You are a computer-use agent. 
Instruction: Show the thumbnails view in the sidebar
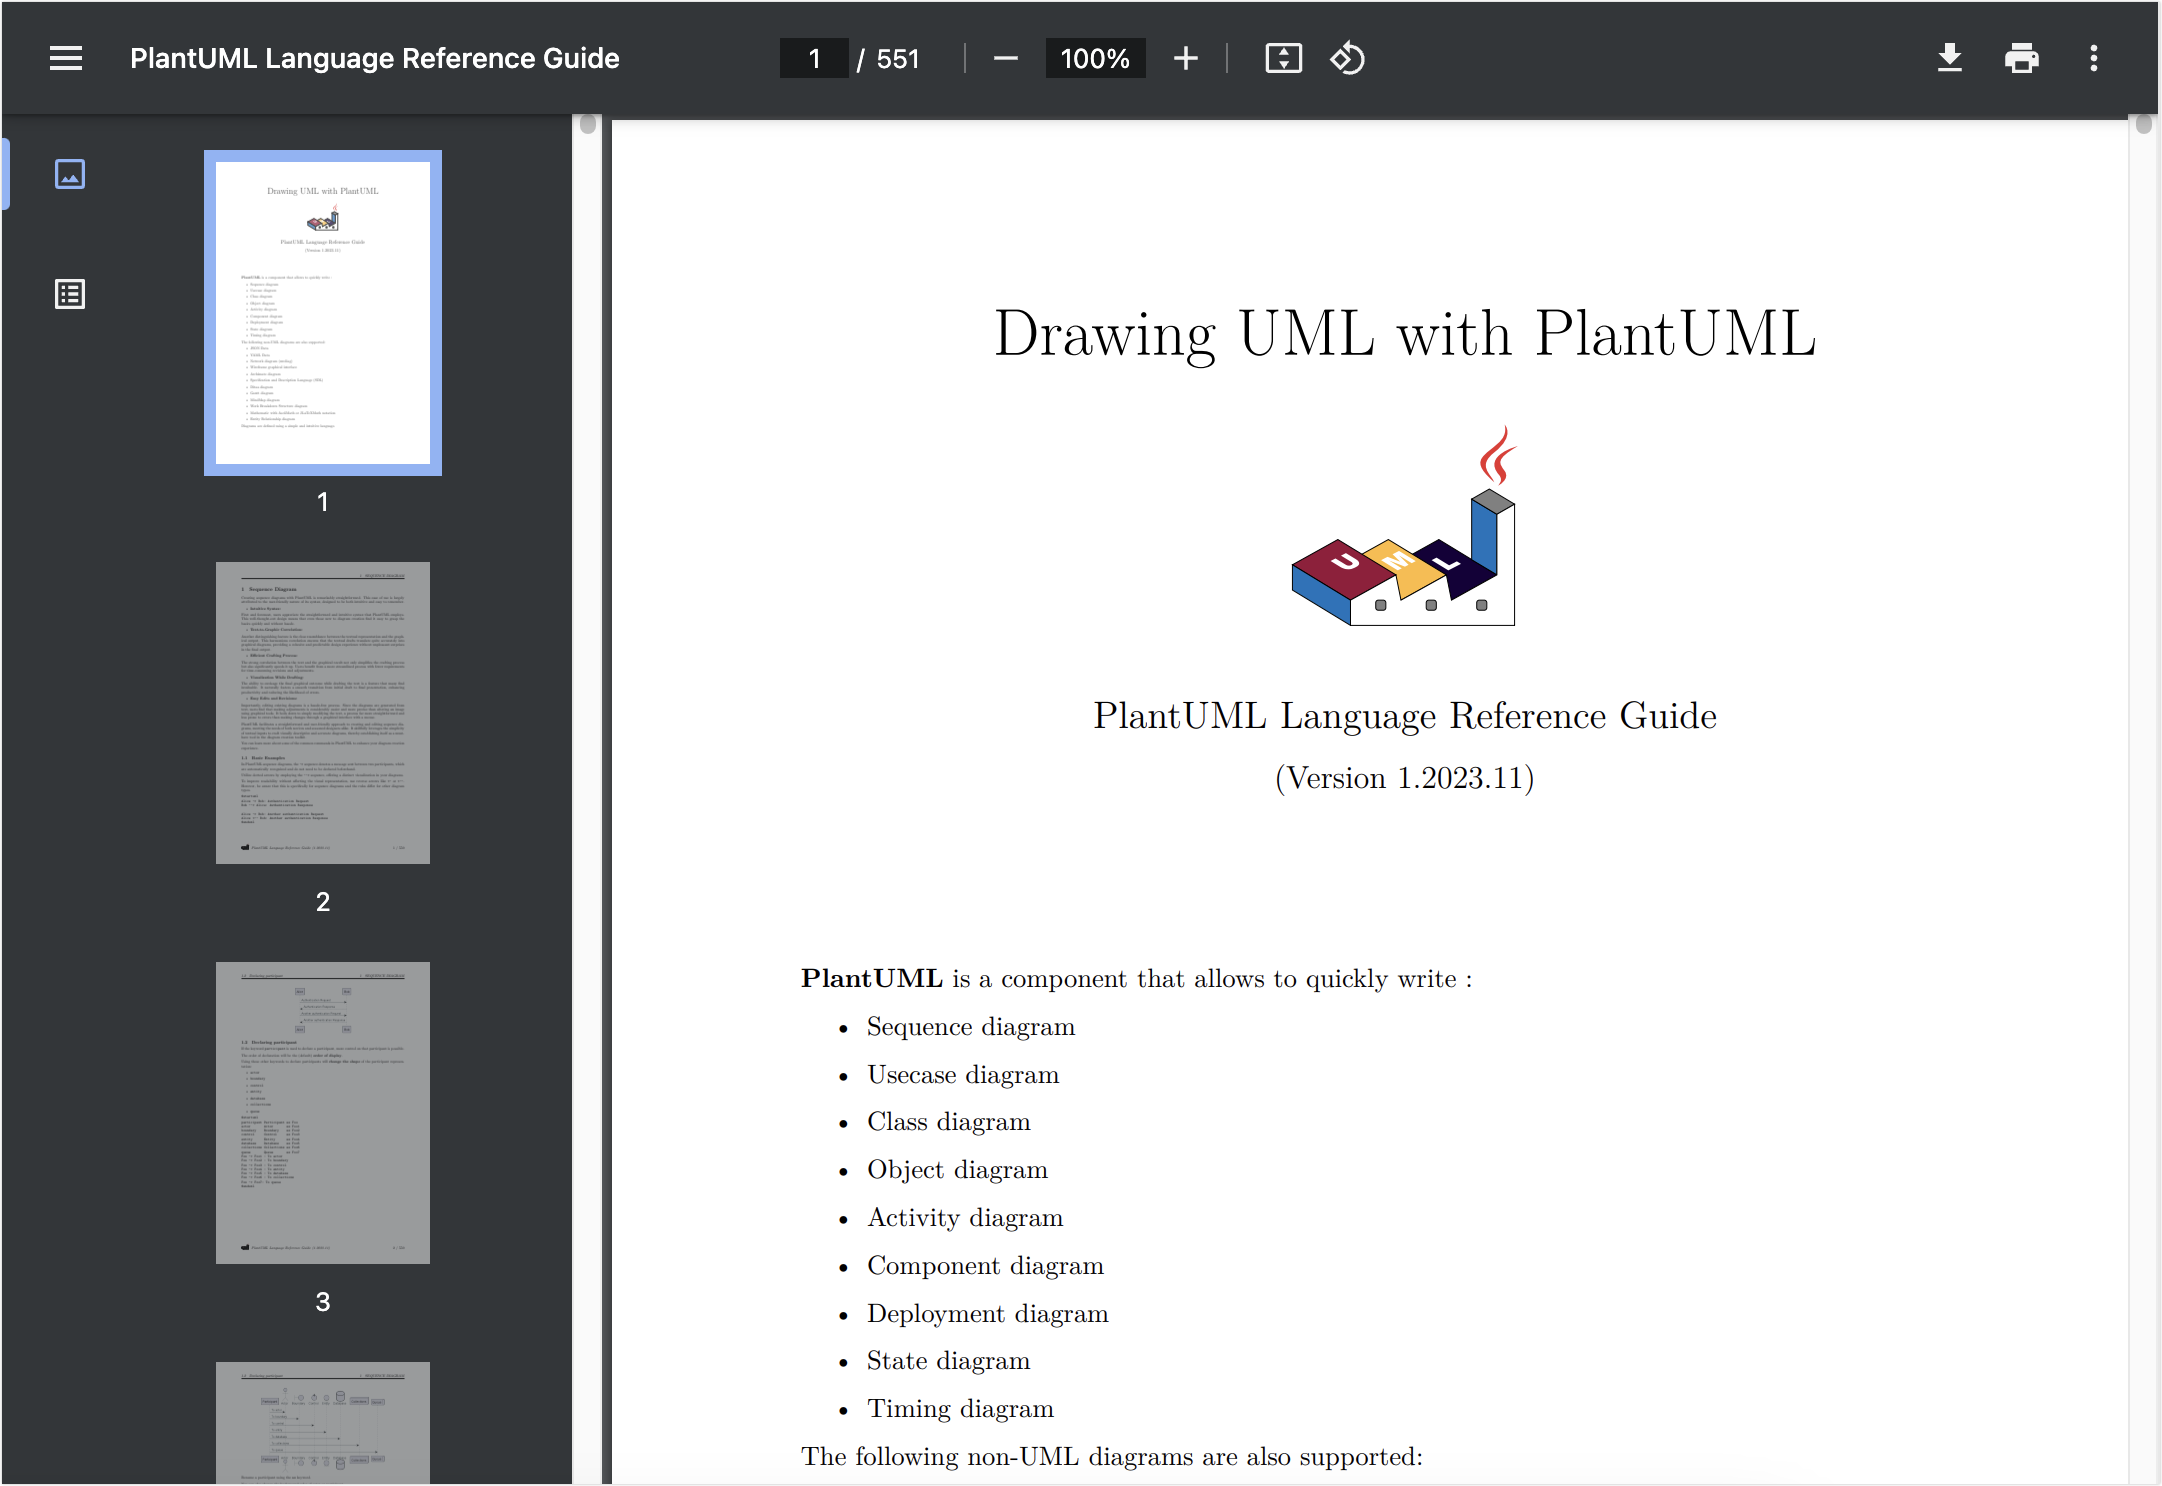(x=69, y=174)
